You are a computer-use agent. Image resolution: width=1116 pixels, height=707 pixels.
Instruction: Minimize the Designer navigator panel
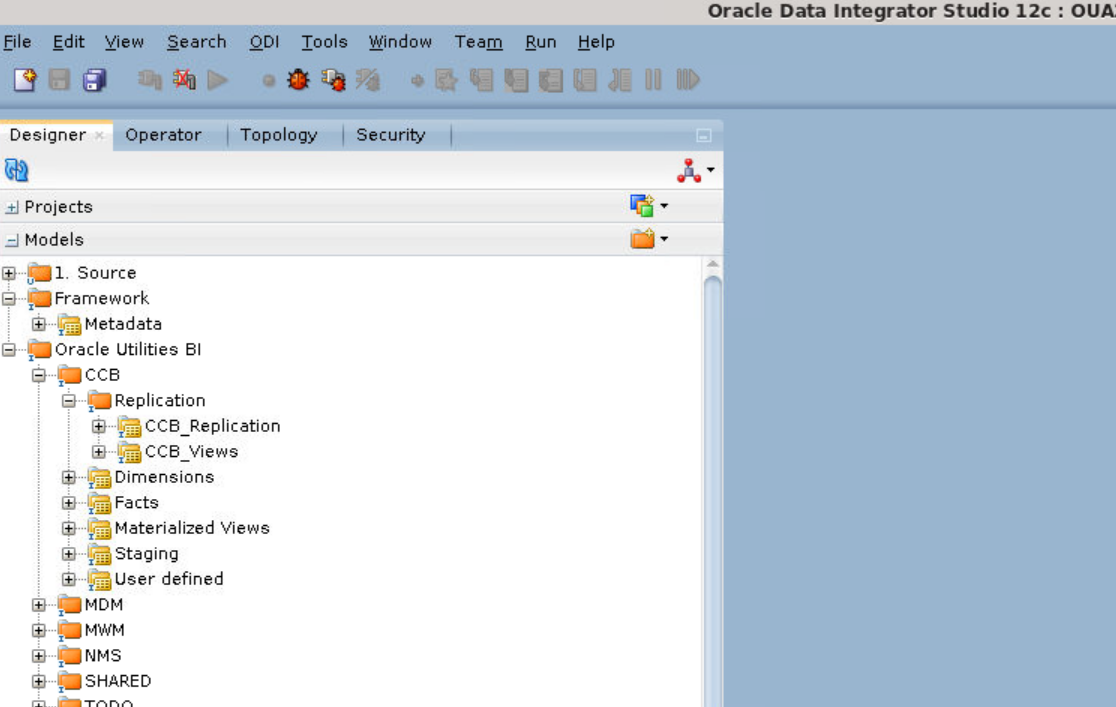point(703,135)
